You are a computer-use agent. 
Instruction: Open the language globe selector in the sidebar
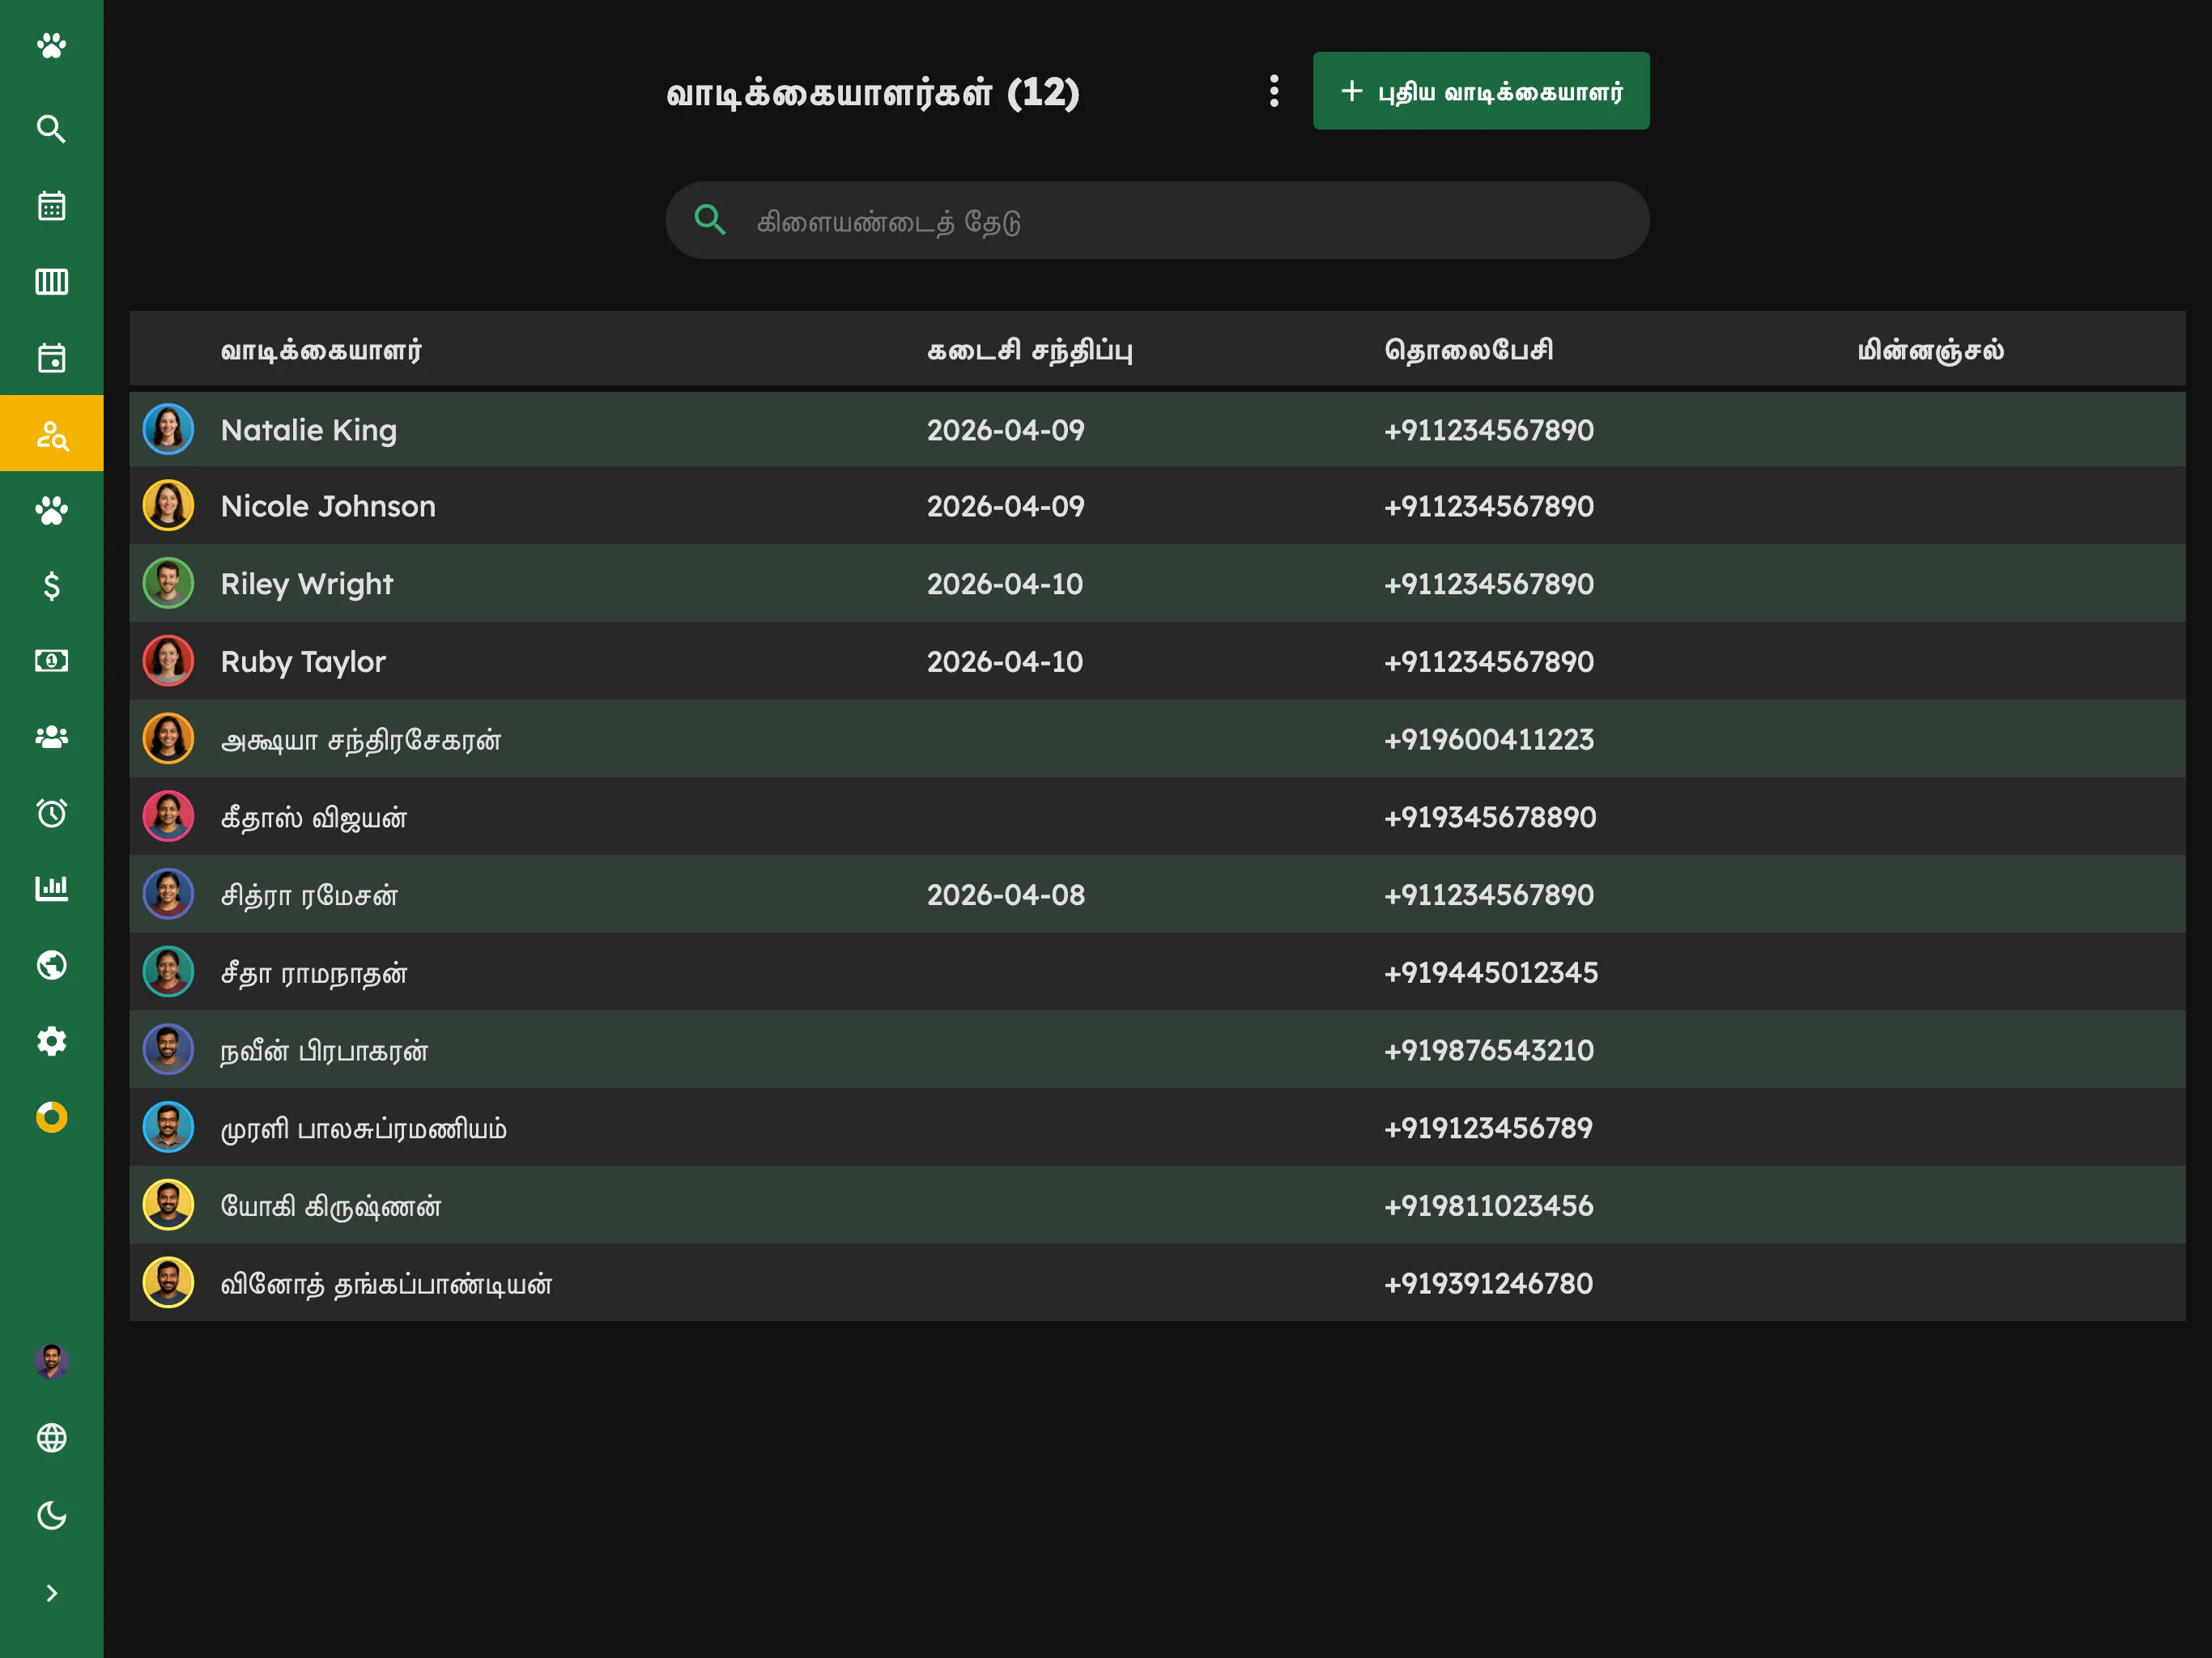pos(51,1438)
